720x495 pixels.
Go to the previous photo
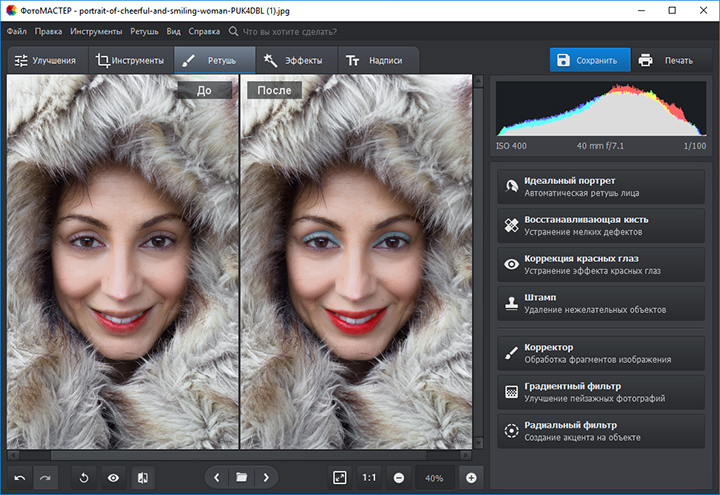click(217, 478)
